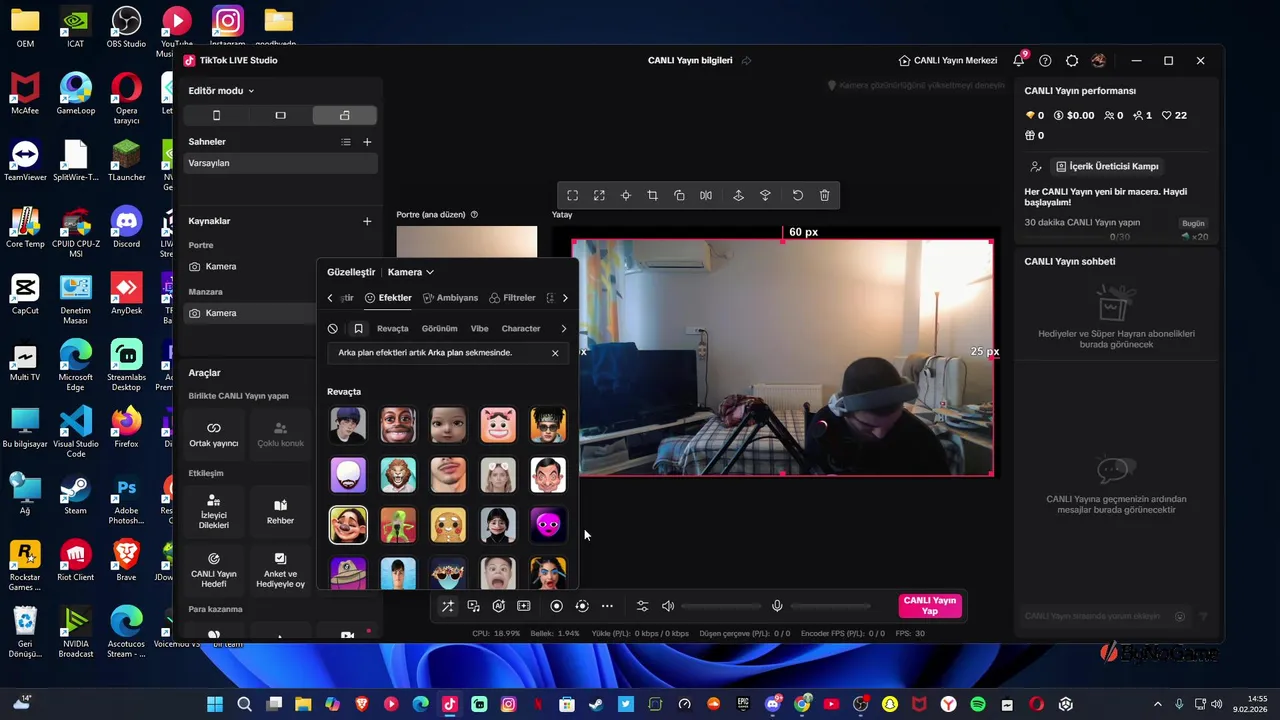
Task: Select the Character effect category
Action: tap(521, 329)
